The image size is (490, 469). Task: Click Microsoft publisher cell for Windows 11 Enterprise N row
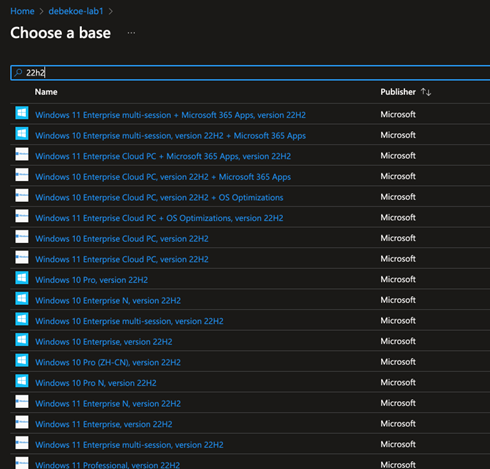398,403
